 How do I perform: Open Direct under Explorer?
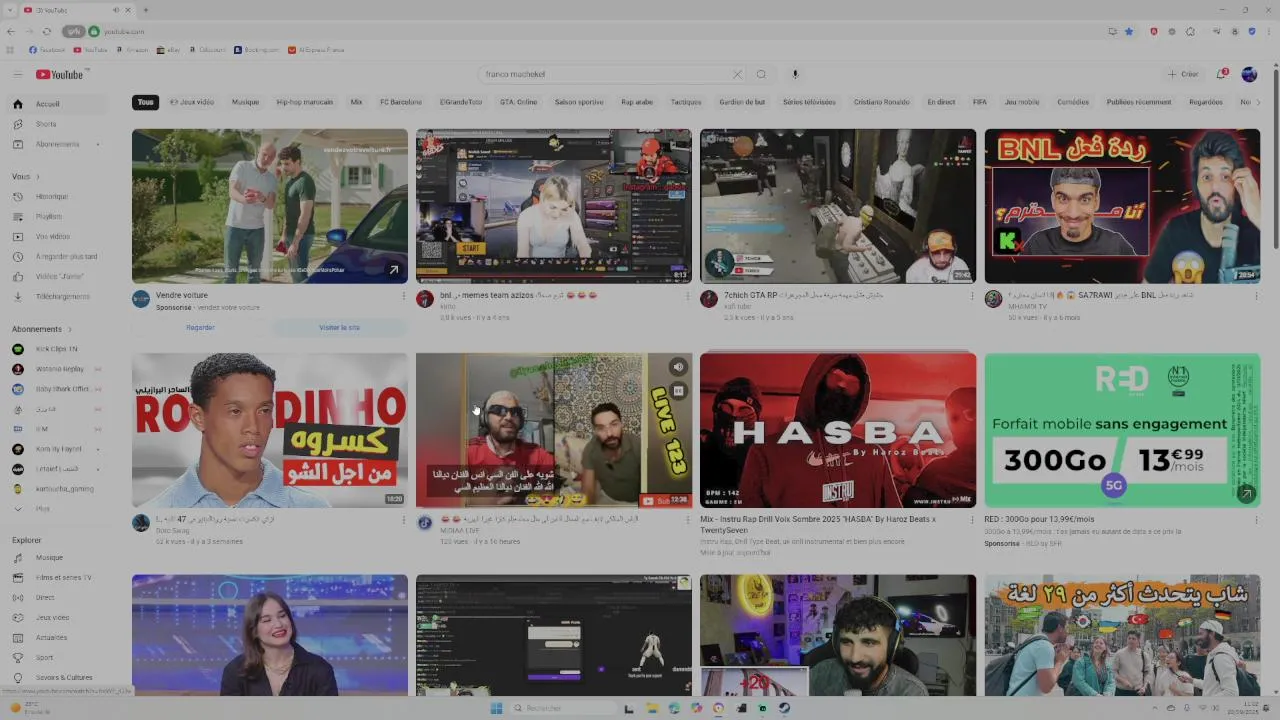click(56, 597)
